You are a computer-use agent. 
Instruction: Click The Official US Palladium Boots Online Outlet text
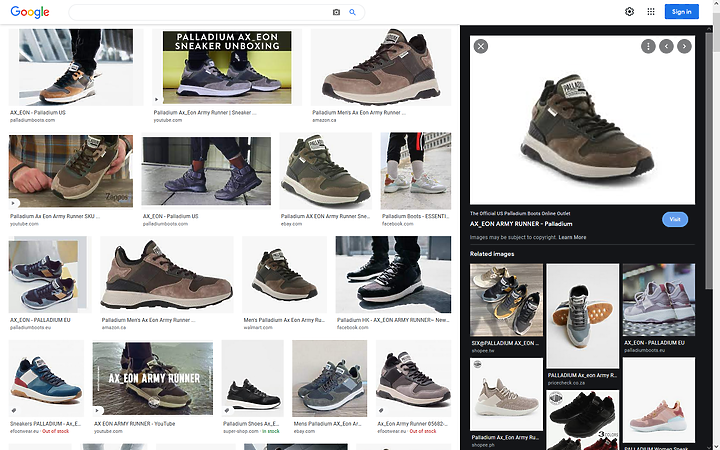[x=520, y=214]
